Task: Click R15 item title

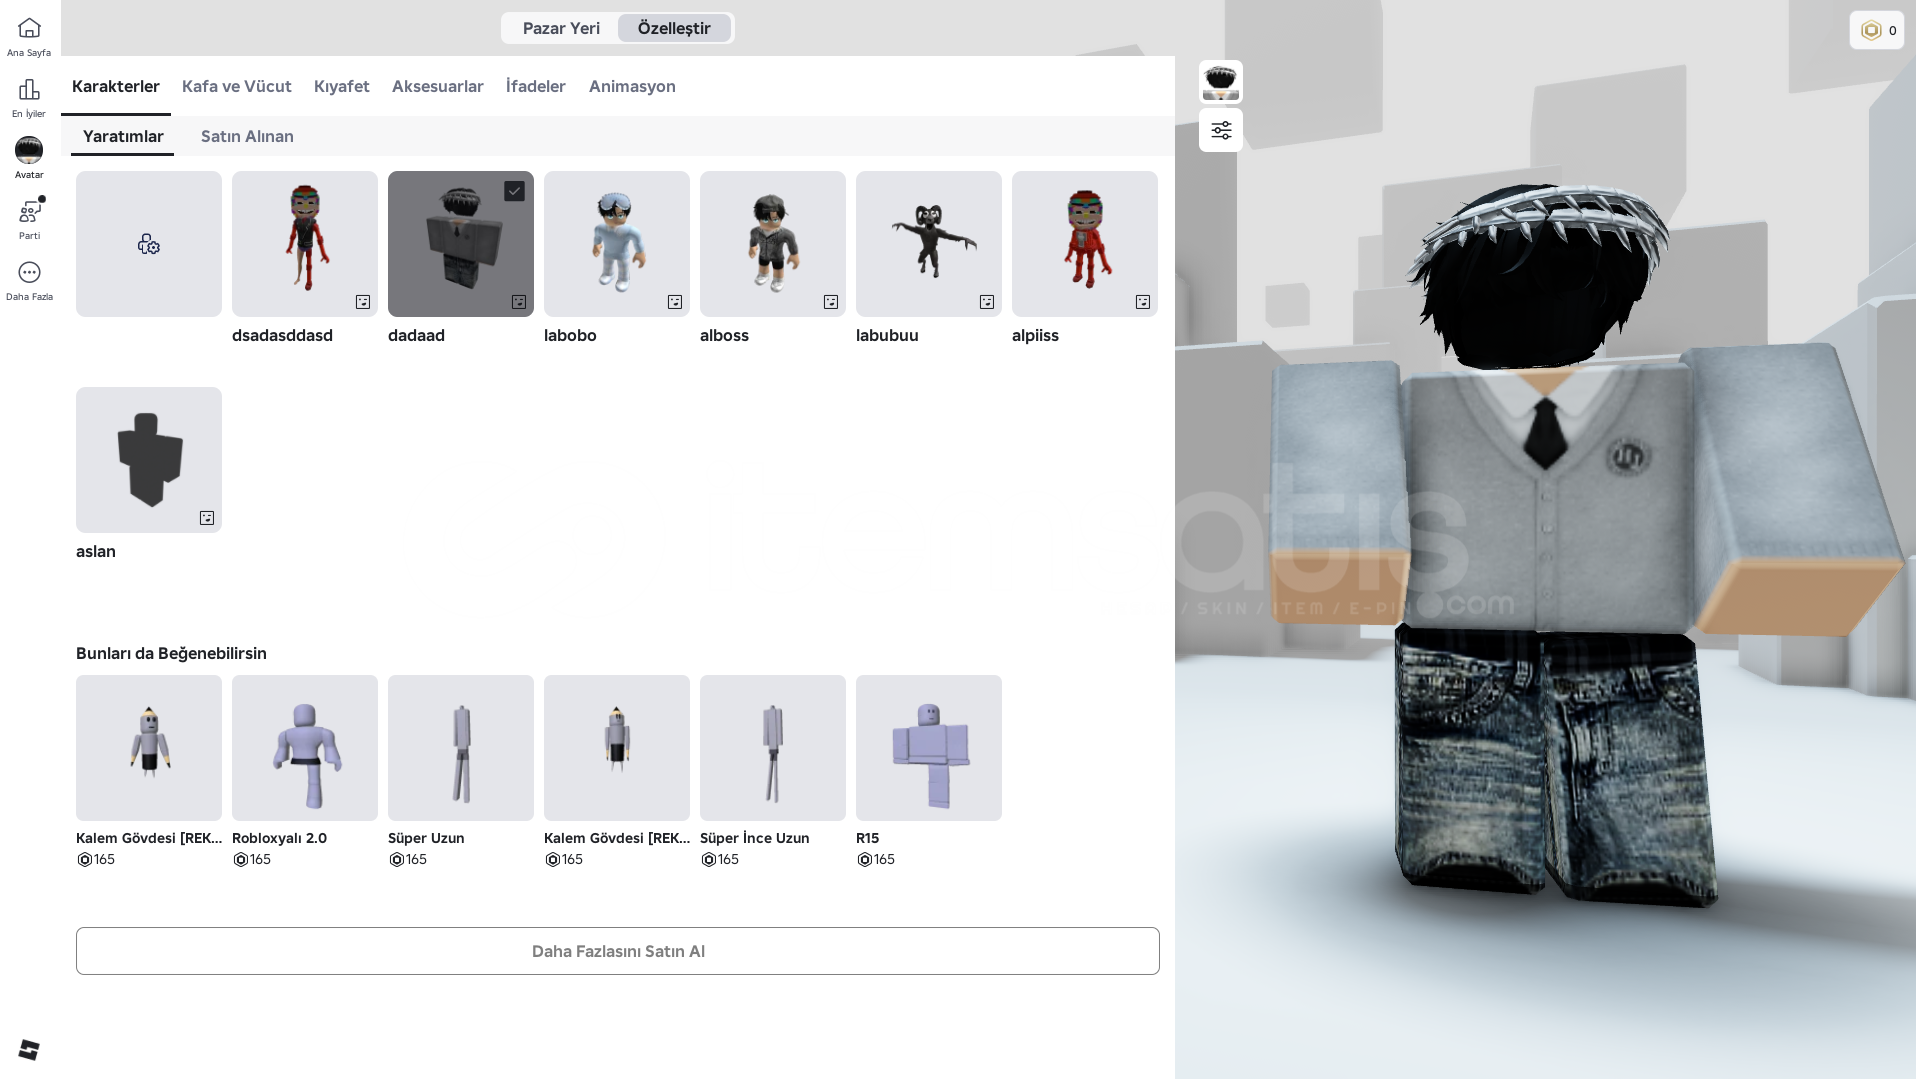Action: click(x=867, y=838)
